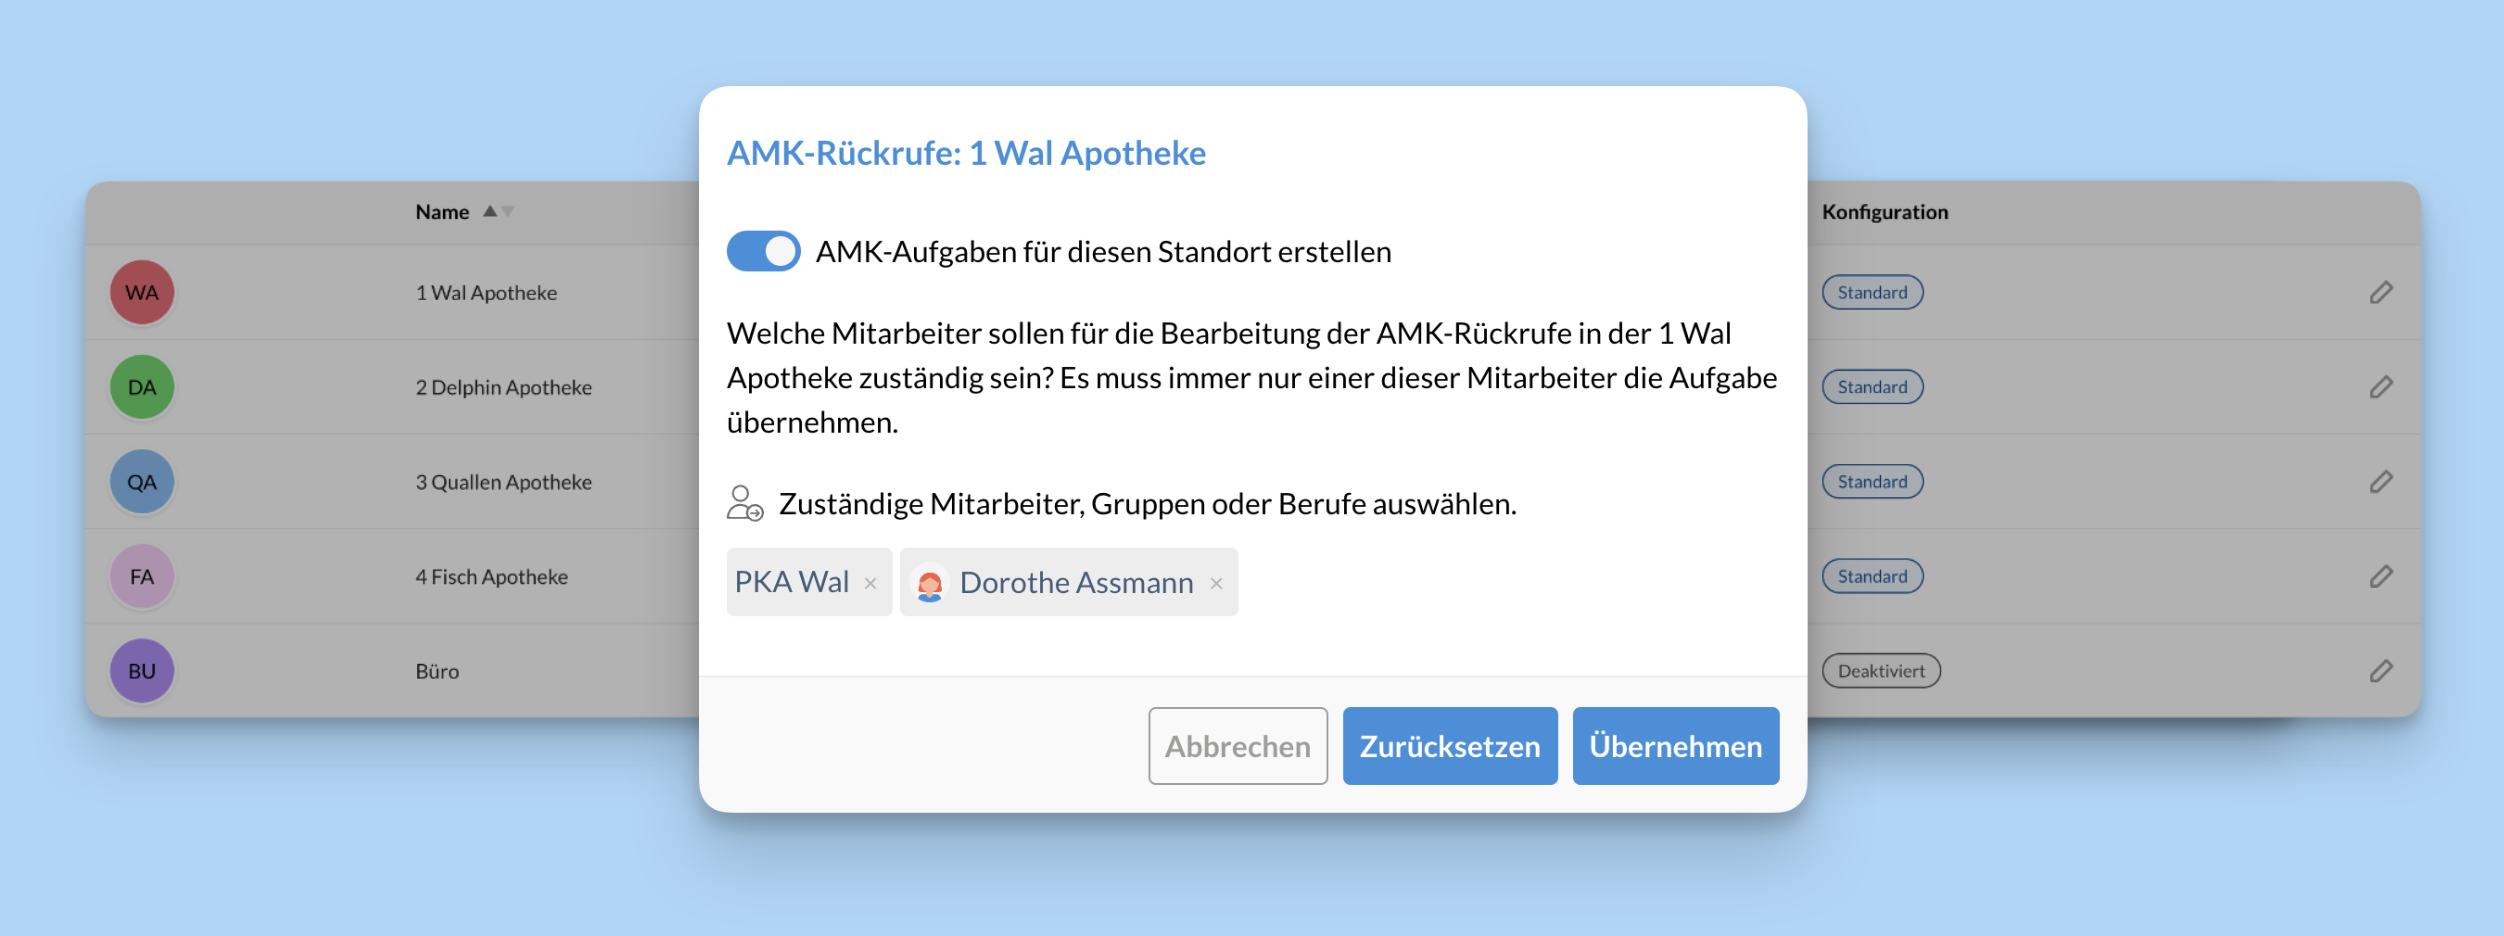Toggle AMK-Aufgaben für diesen Standort switch
The height and width of the screenshot is (936, 2504).
763,251
